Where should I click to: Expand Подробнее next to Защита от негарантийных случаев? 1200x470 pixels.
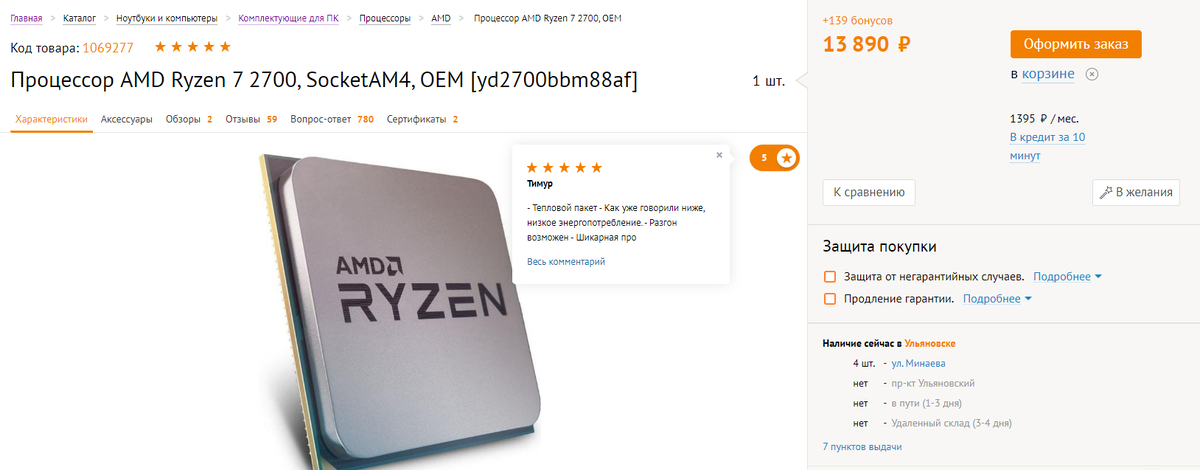pyautogui.click(x=1067, y=276)
